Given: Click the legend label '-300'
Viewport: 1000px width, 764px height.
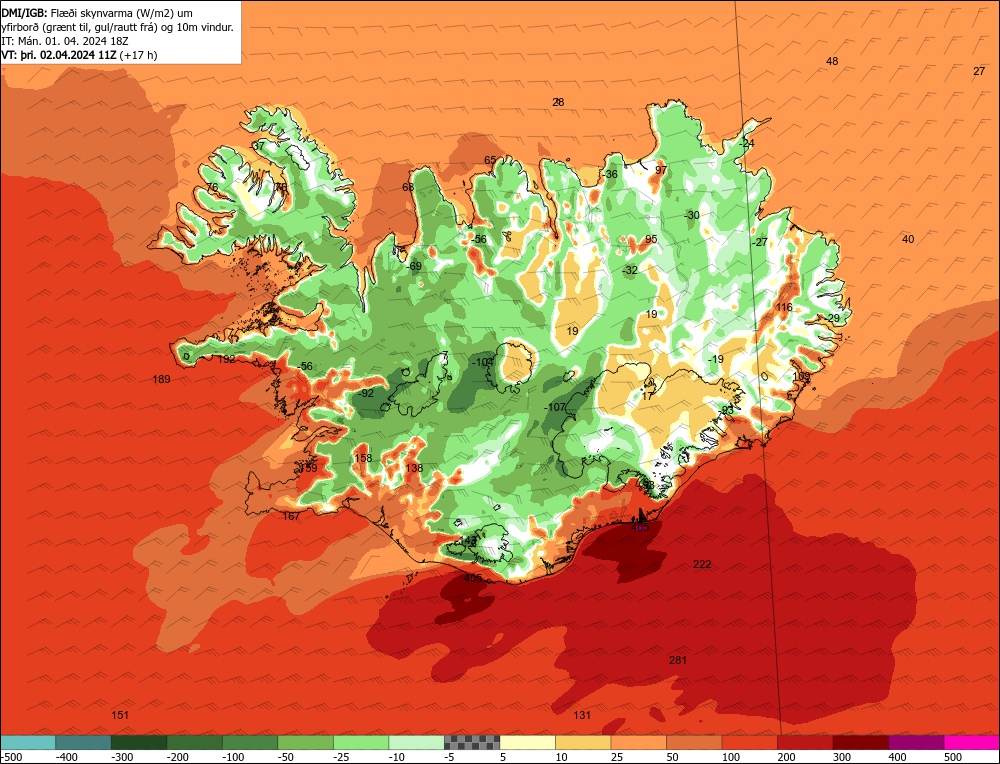Looking at the screenshot, I should [x=121, y=757].
